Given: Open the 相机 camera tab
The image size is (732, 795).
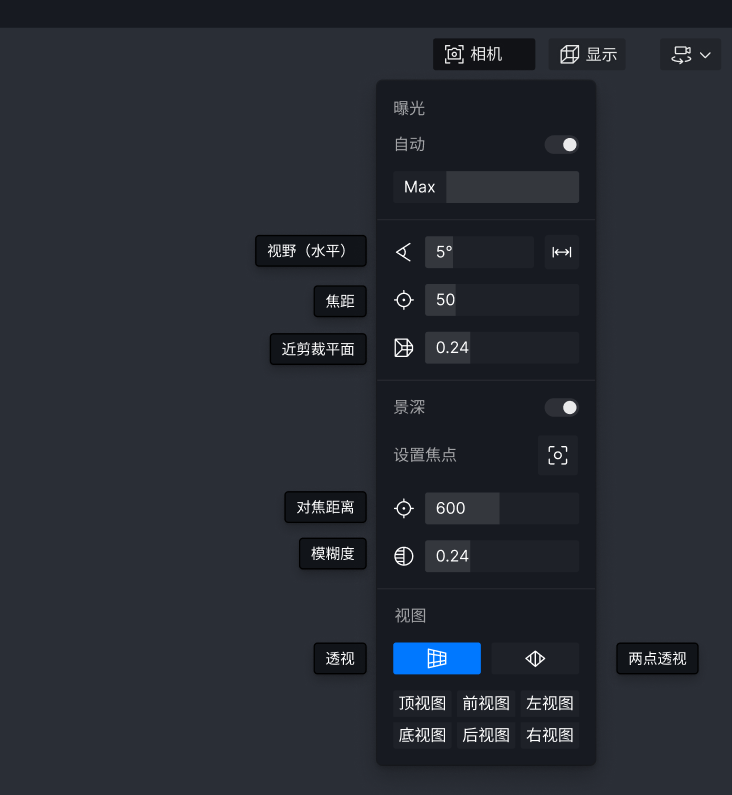Looking at the screenshot, I should coord(484,54).
